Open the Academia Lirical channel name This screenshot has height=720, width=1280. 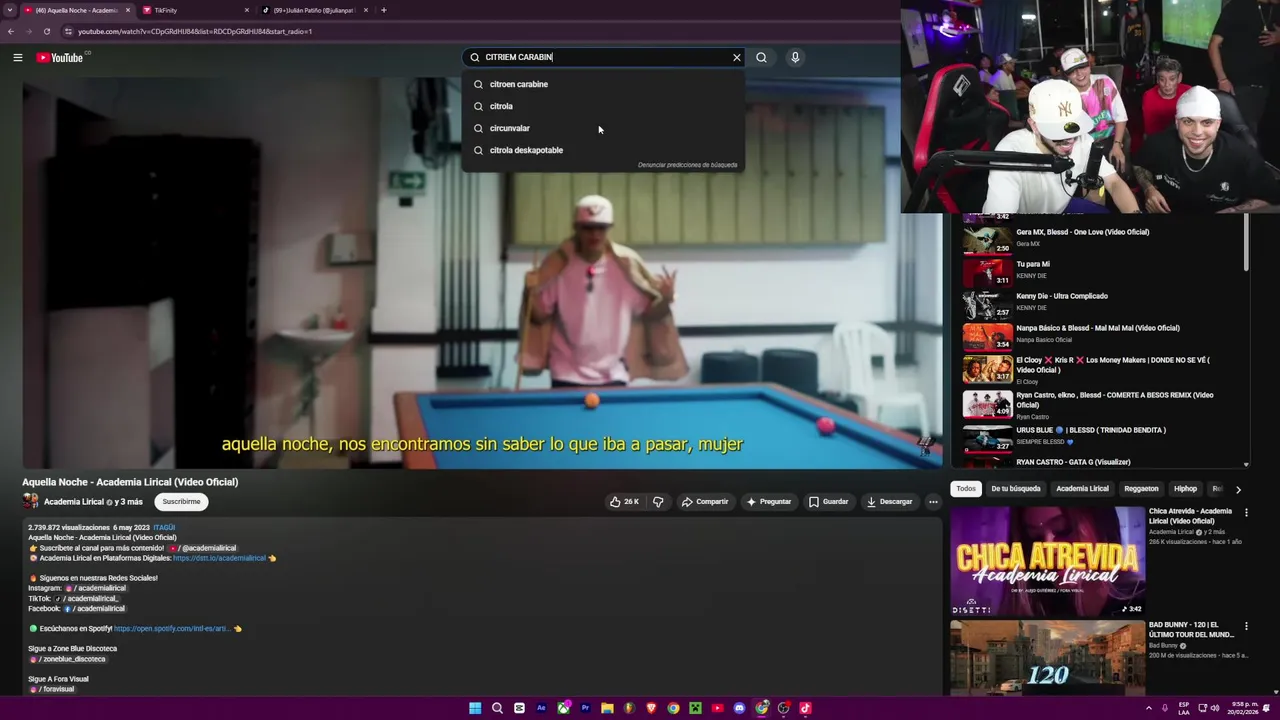coord(73,502)
